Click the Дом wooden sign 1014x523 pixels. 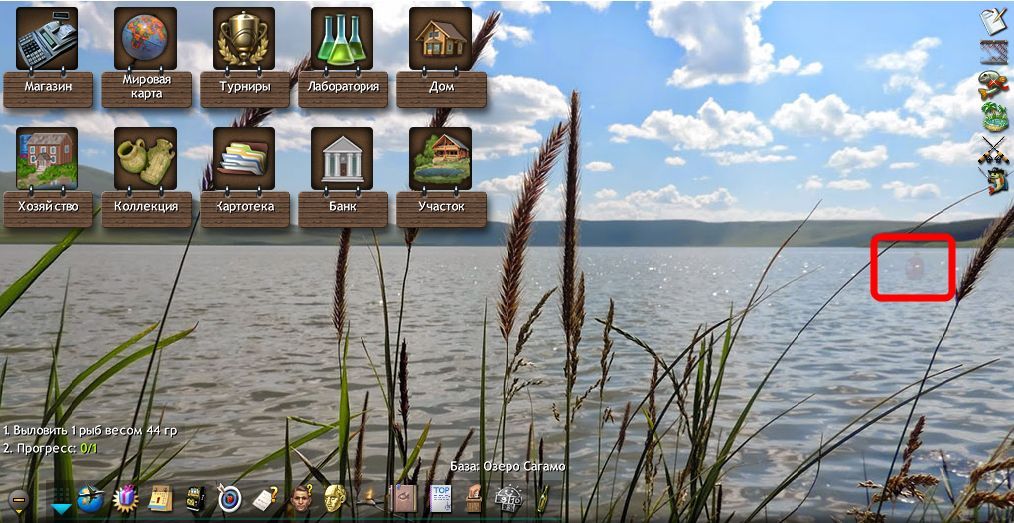point(441,89)
